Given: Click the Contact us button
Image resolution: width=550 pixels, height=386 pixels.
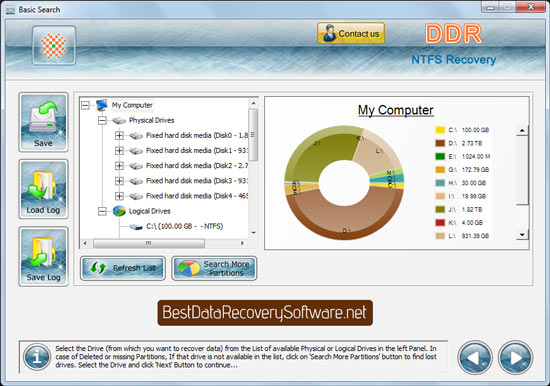Looking at the screenshot, I should [351, 33].
